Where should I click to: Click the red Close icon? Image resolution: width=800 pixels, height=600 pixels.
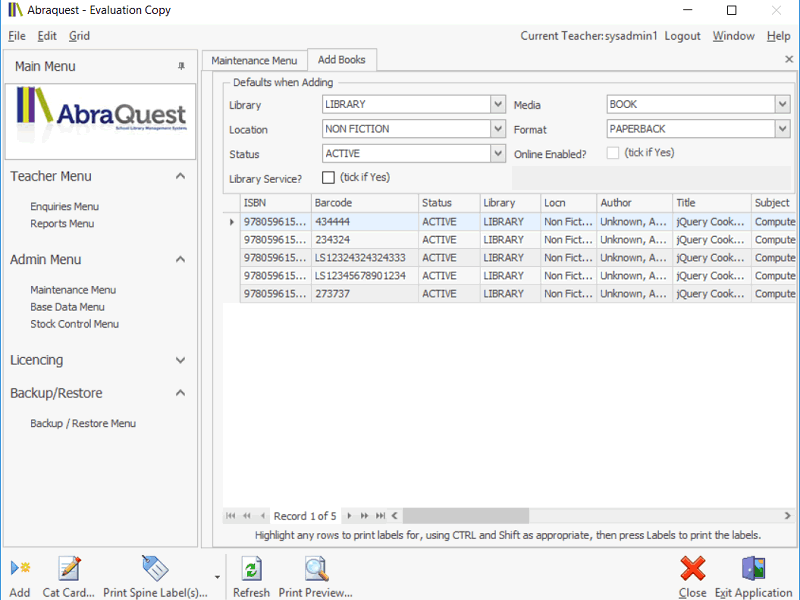coord(692,569)
